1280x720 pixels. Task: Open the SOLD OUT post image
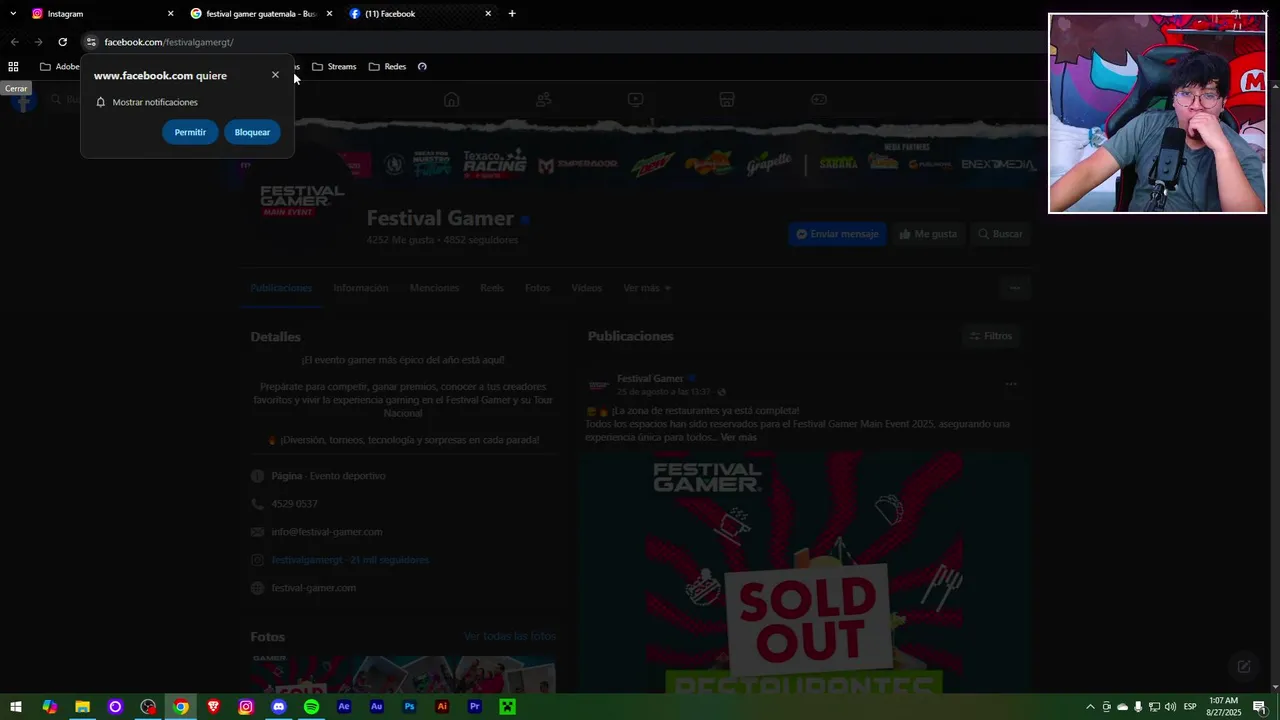(807, 572)
